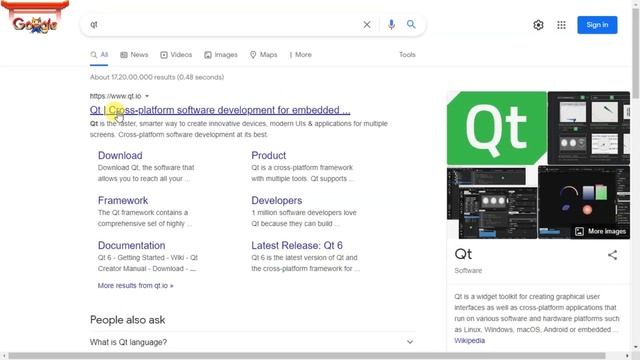Open the Qt Cross-platform software development result

[x=220, y=110]
